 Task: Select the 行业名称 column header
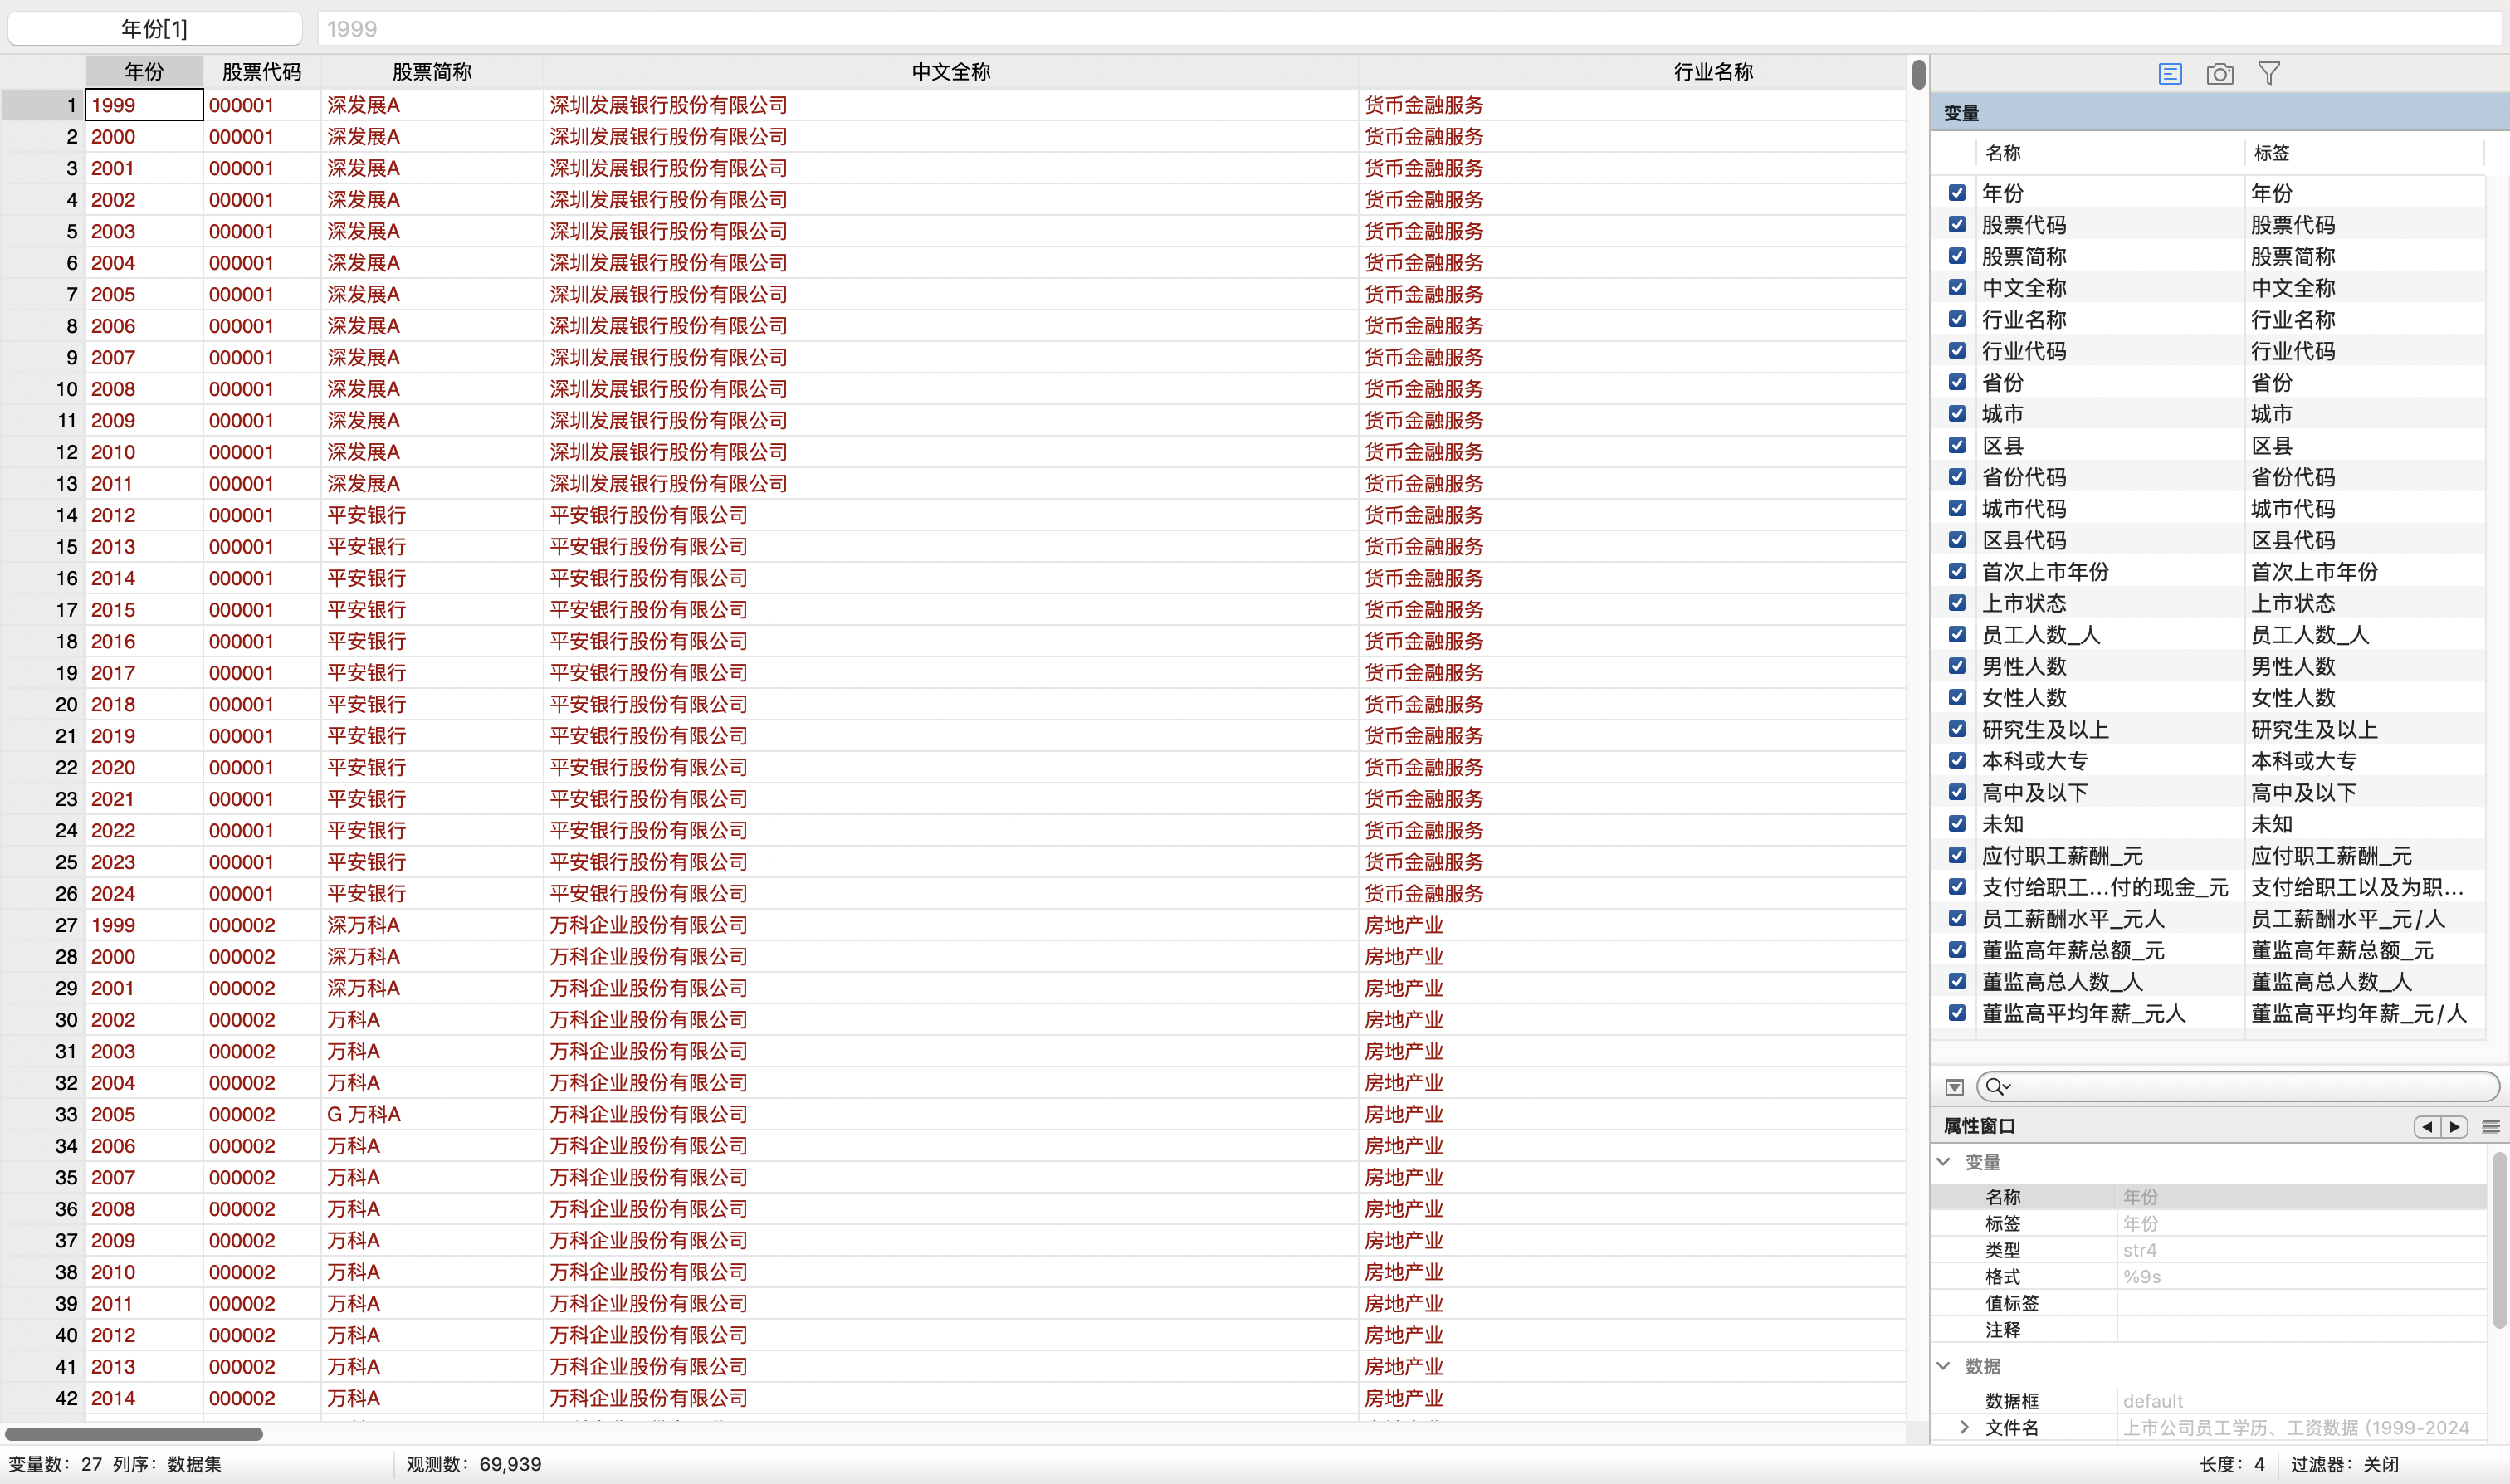[1712, 72]
